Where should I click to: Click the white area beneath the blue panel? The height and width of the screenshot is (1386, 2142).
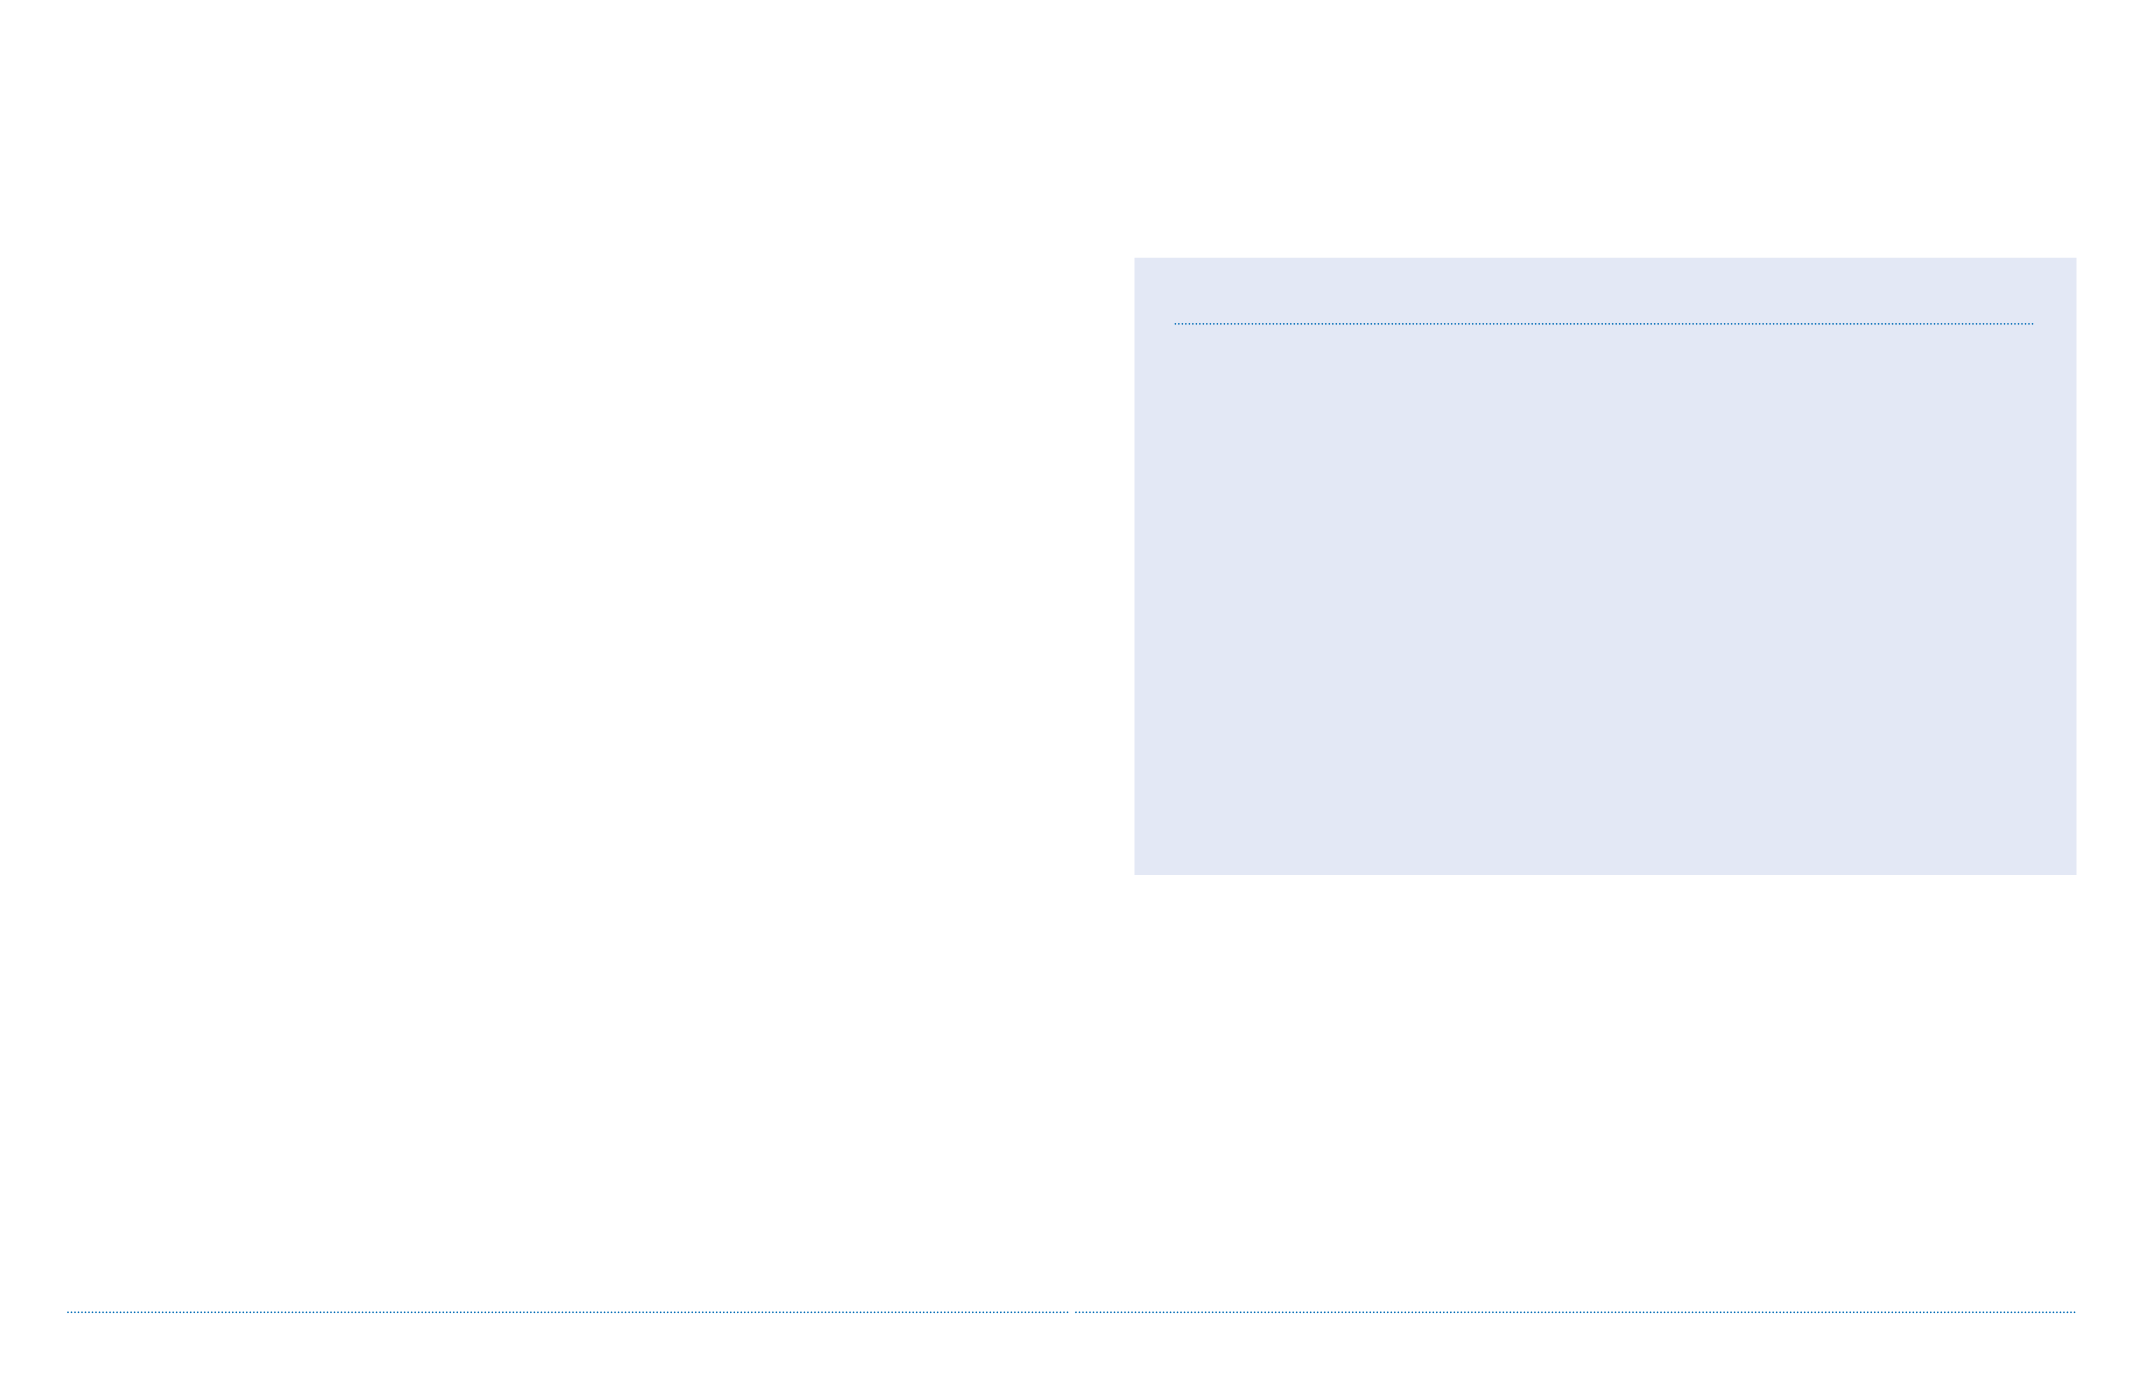[x=1604, y=1090]
